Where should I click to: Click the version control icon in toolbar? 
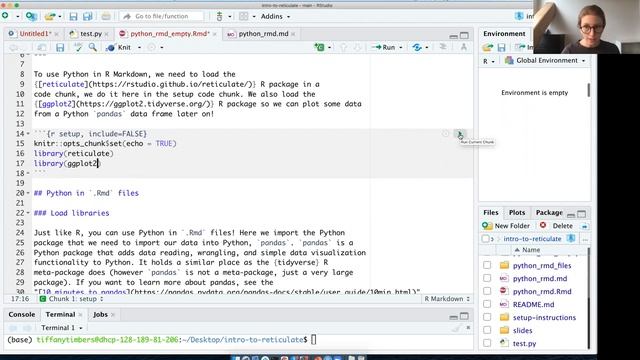click(x=219, y=16)
